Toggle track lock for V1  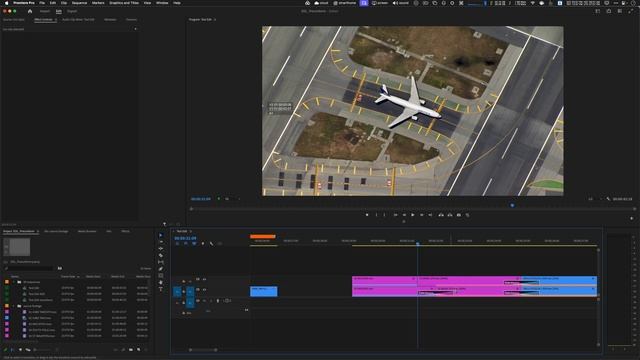click(184, 291)
